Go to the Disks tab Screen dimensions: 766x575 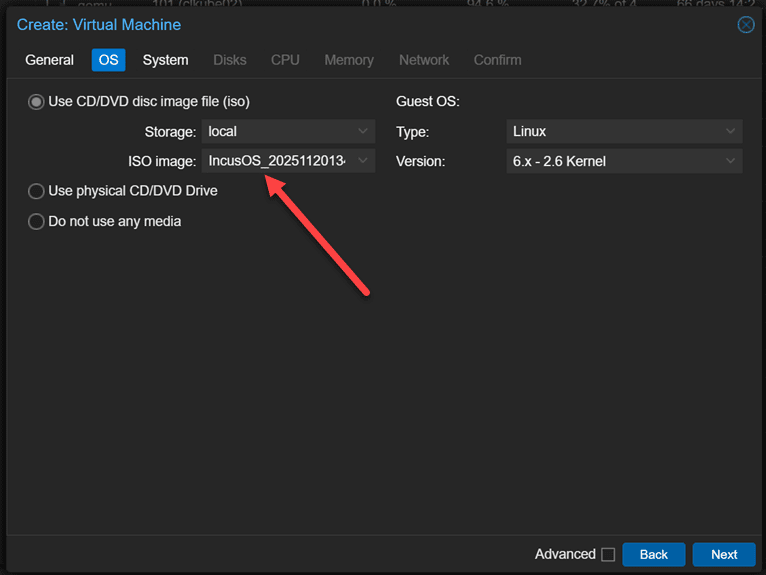coord(230,60)
